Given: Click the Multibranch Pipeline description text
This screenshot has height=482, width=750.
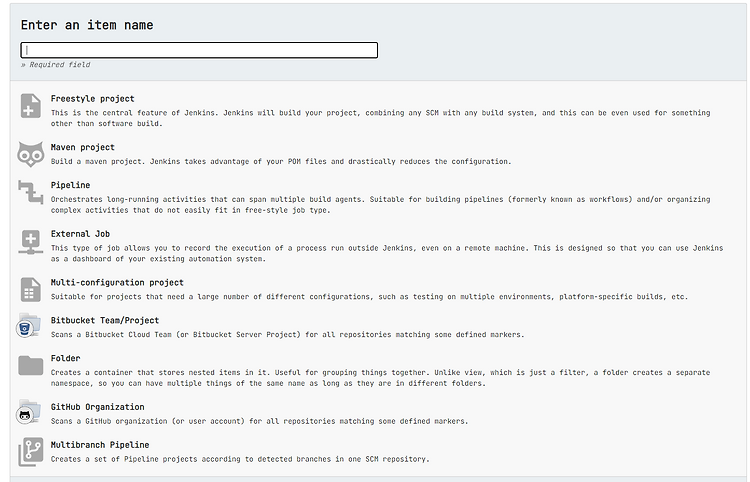Looking at the screenshot, I should [x=240, y=459].
